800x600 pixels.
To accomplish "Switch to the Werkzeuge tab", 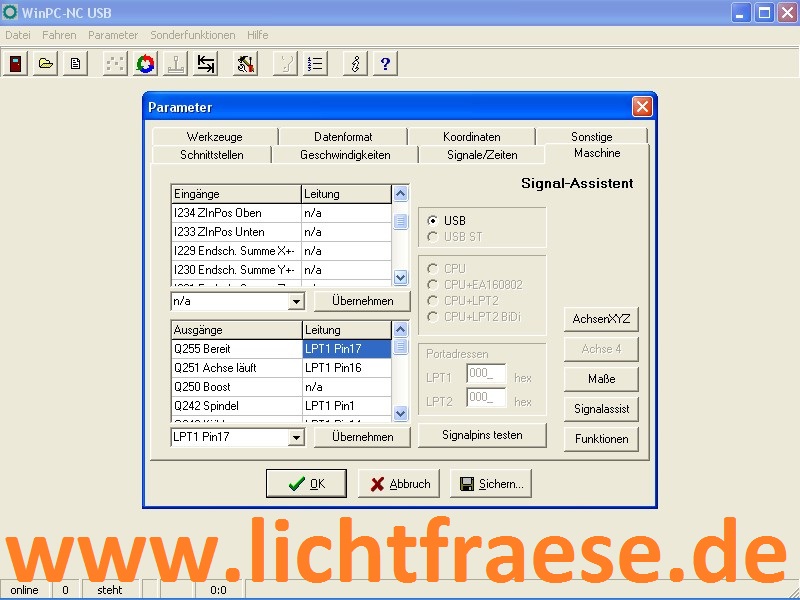I will [x=215, y=137].
